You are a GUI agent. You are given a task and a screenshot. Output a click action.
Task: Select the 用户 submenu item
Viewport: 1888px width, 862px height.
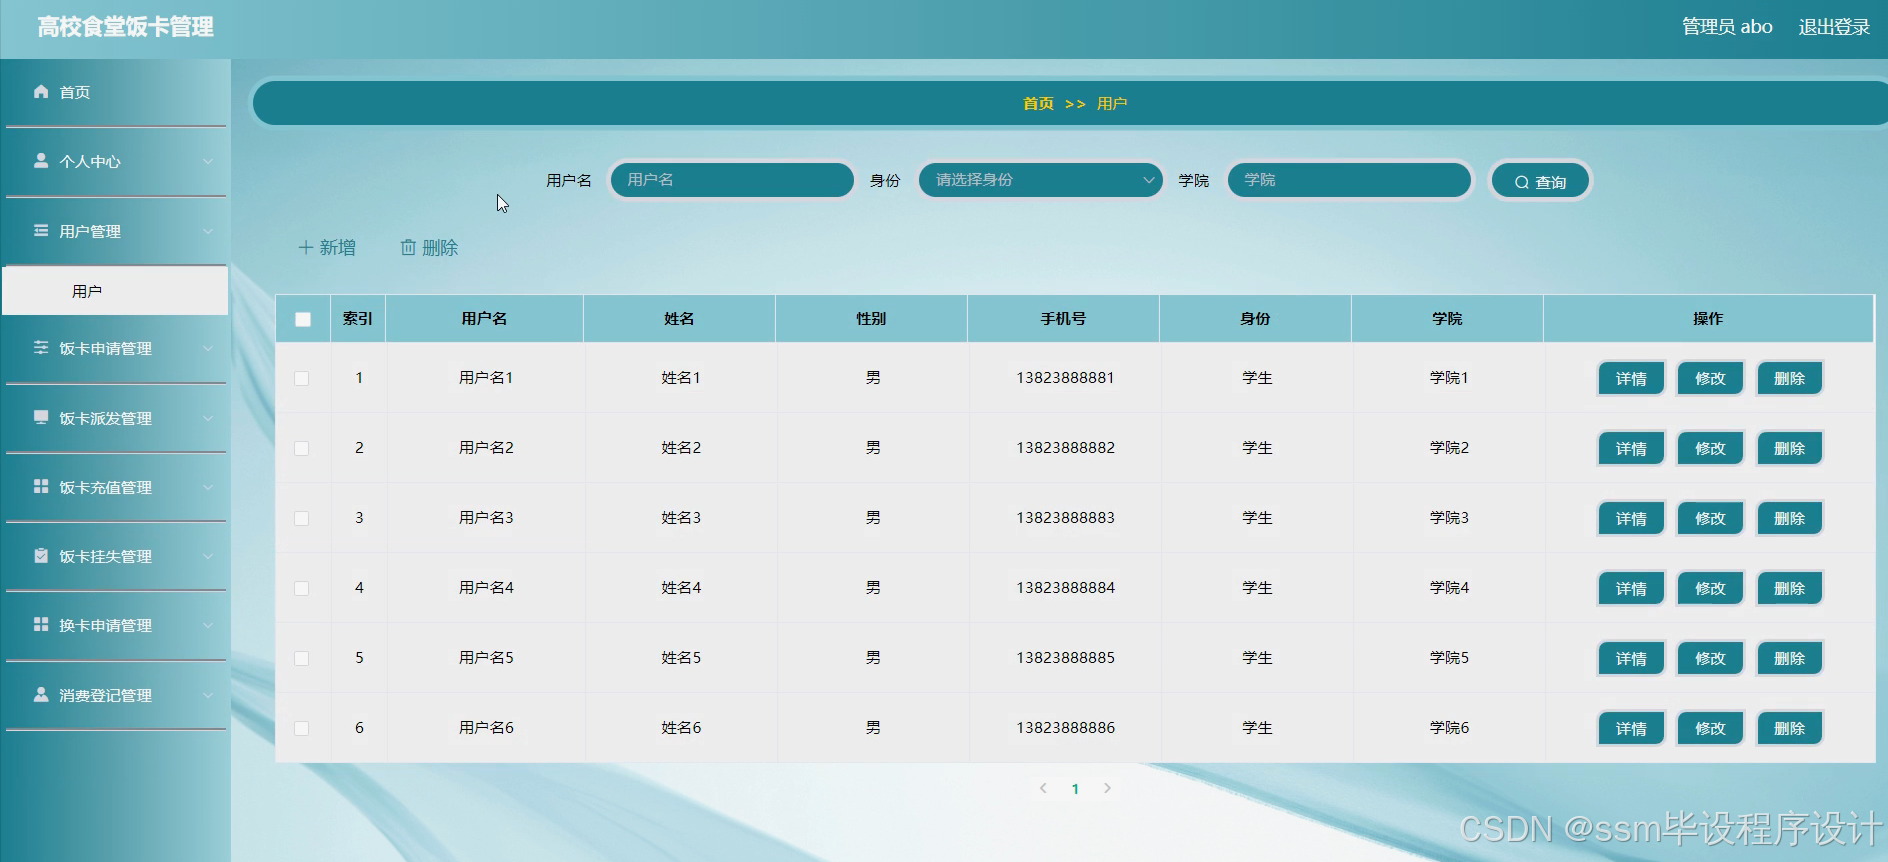116,291
